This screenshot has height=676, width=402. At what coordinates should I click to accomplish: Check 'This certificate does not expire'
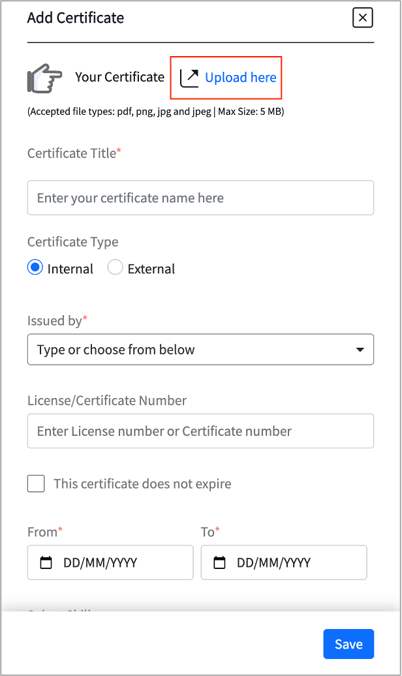[36, 484]
